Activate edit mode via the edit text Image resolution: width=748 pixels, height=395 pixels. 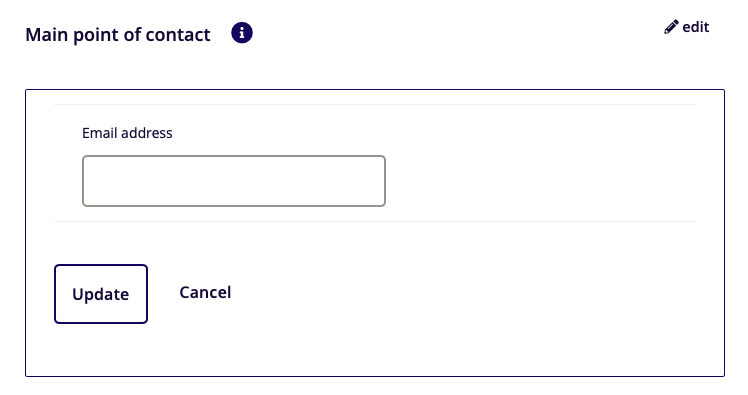[x=696, y=27]
